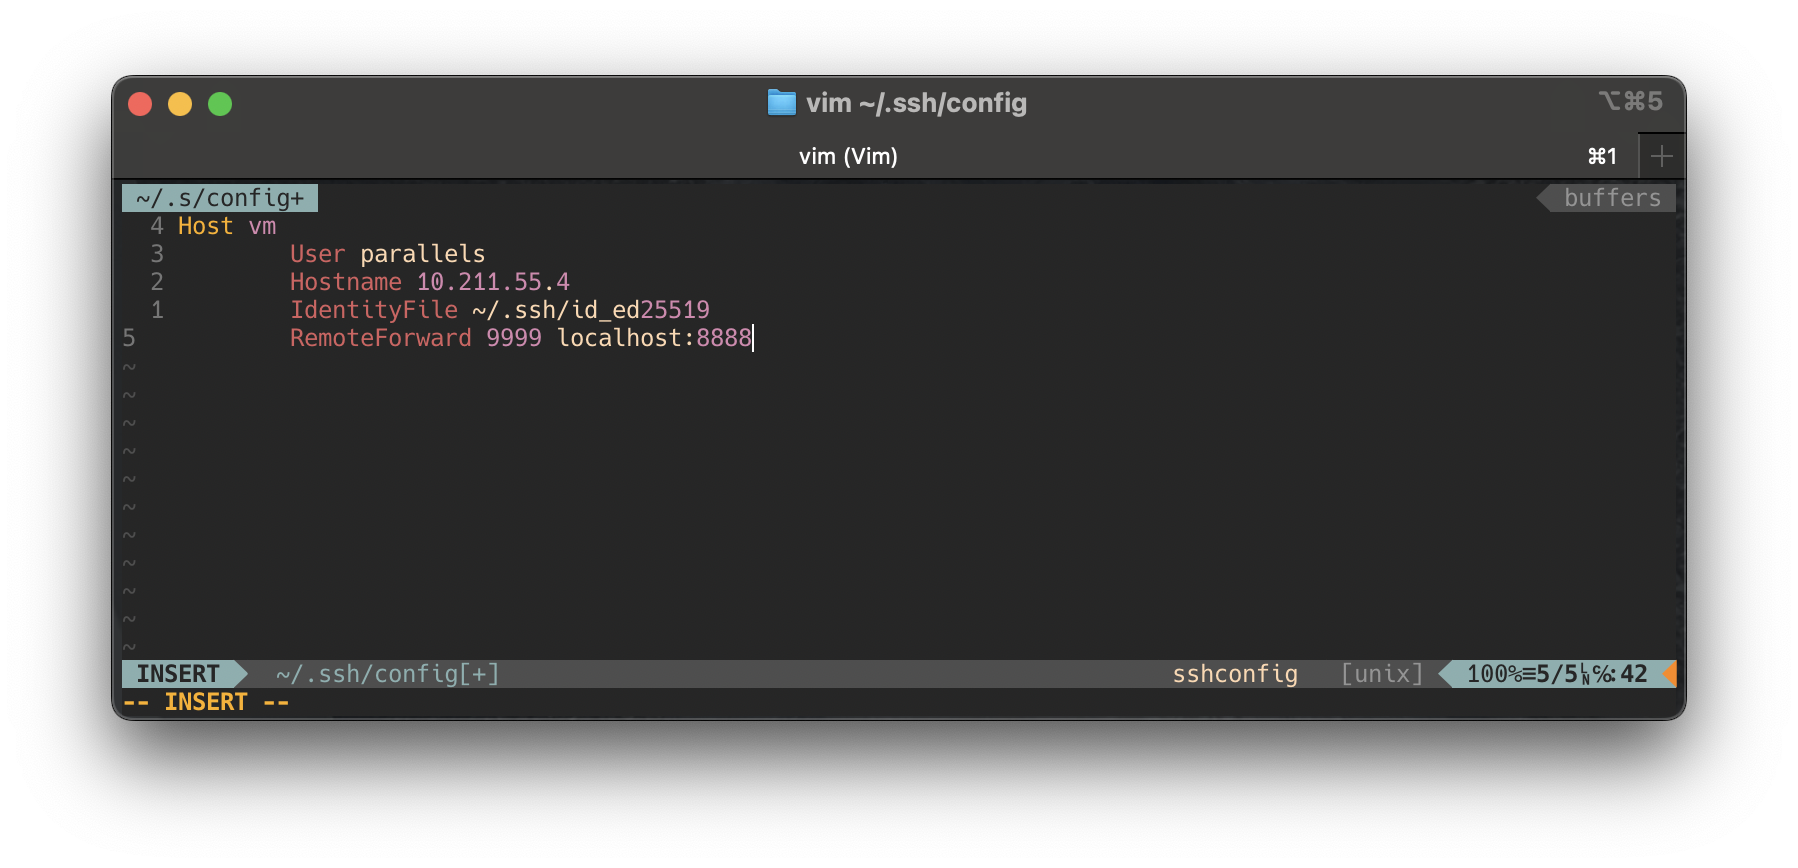Click the buffers label in tabline
Screen dimensions: 1798x868
click(1611, 198)
